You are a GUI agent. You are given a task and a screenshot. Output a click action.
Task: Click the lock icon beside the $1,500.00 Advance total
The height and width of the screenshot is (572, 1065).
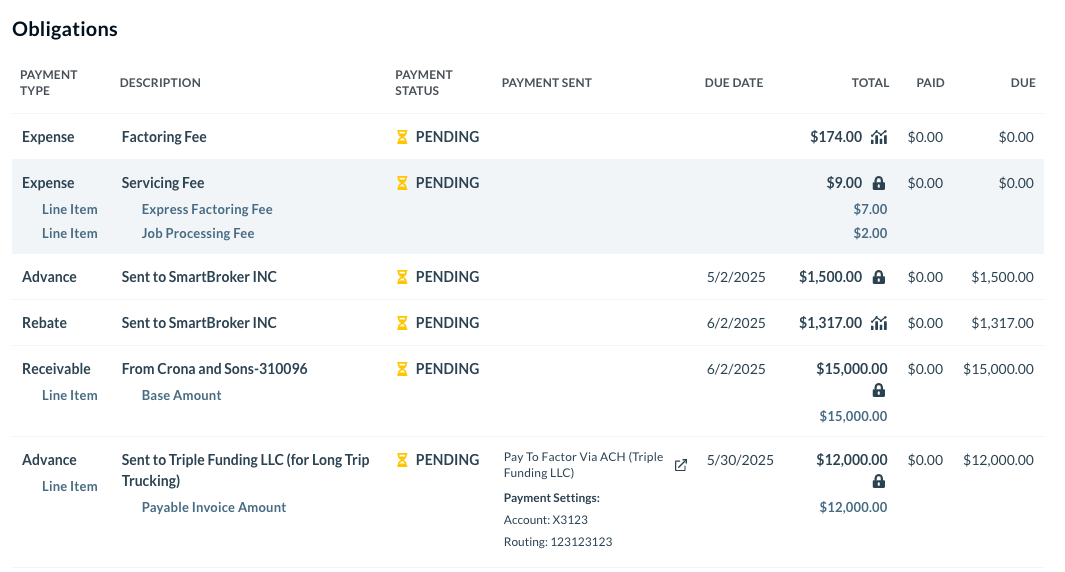tap(879, 277)
